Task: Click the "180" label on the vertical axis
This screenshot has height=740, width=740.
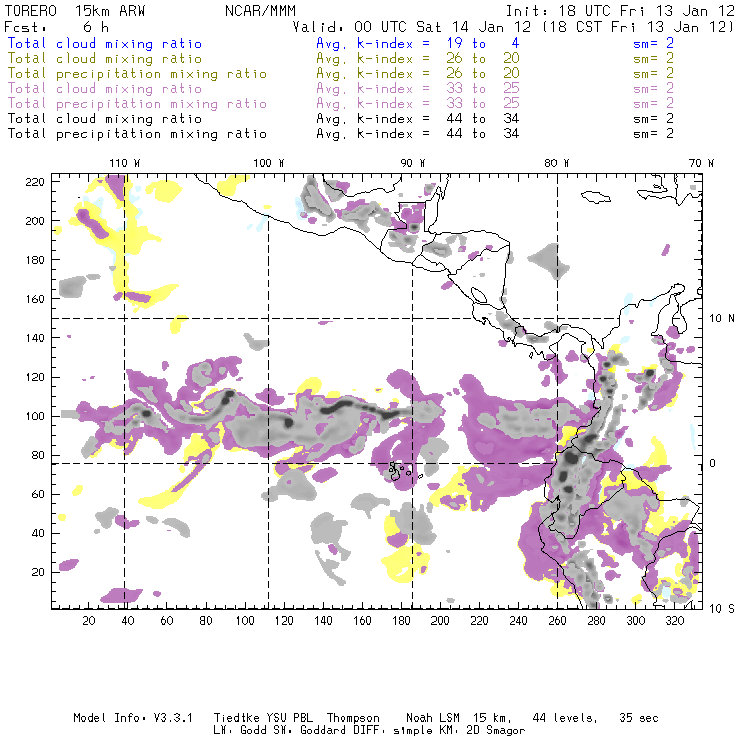Action: pos(35,260)
